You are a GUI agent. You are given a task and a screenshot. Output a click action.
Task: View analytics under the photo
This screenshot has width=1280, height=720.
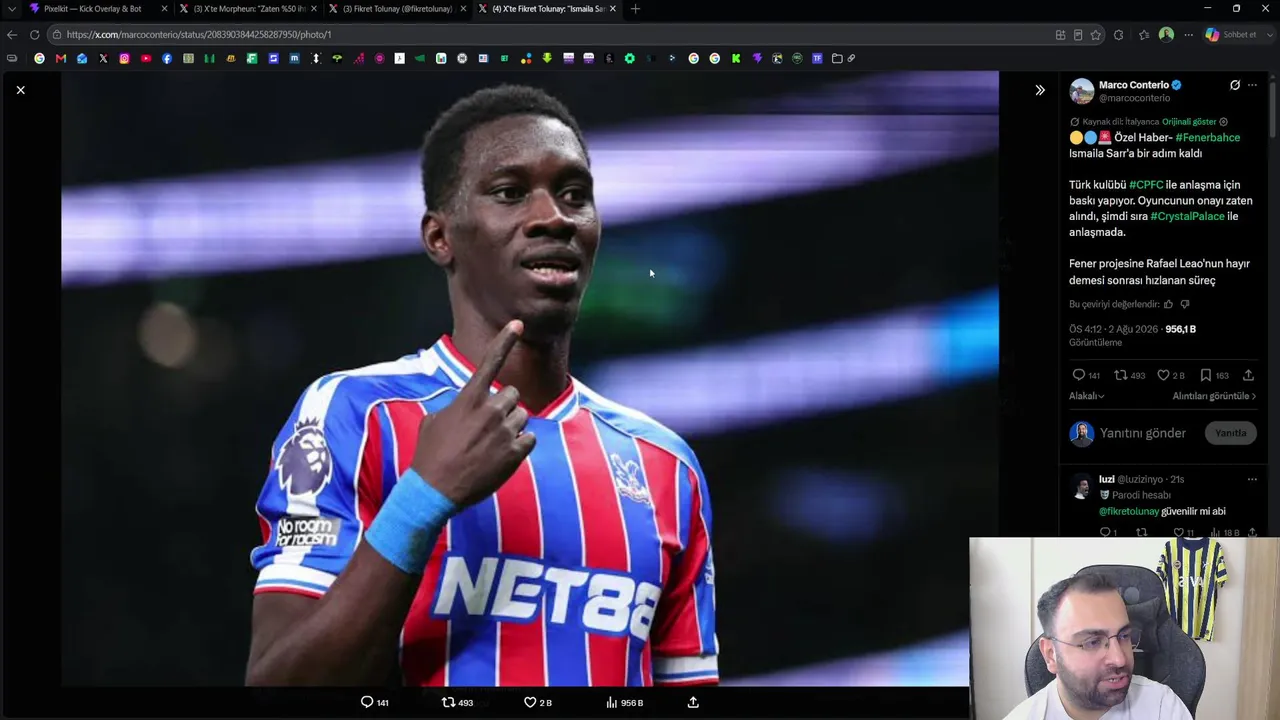[612, 702]
